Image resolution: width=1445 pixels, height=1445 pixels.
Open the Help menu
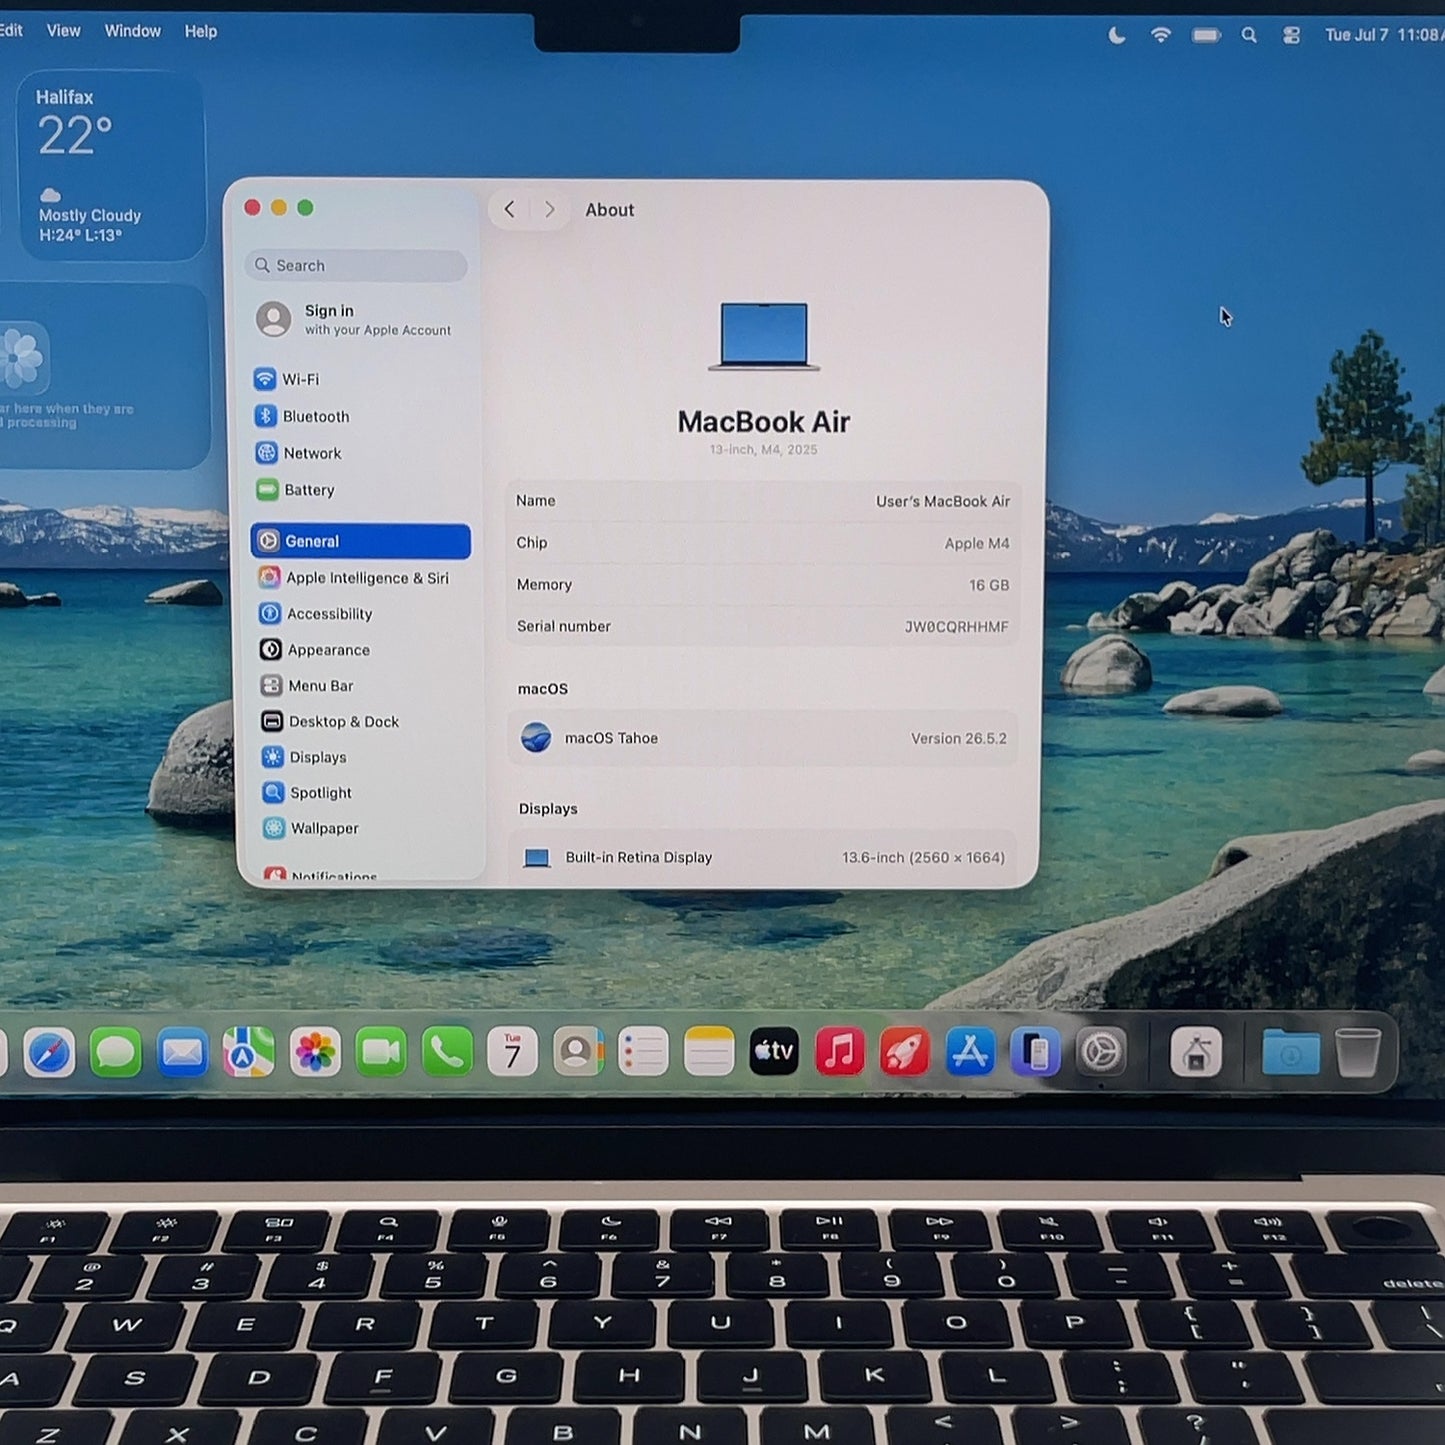point(201,31)
